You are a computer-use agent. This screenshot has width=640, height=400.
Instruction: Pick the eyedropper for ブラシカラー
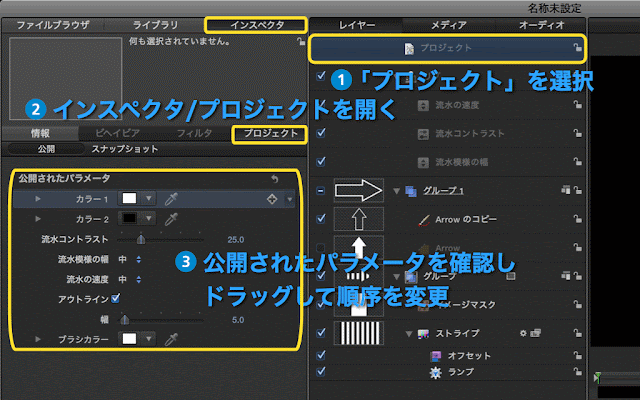coord(171,339)
